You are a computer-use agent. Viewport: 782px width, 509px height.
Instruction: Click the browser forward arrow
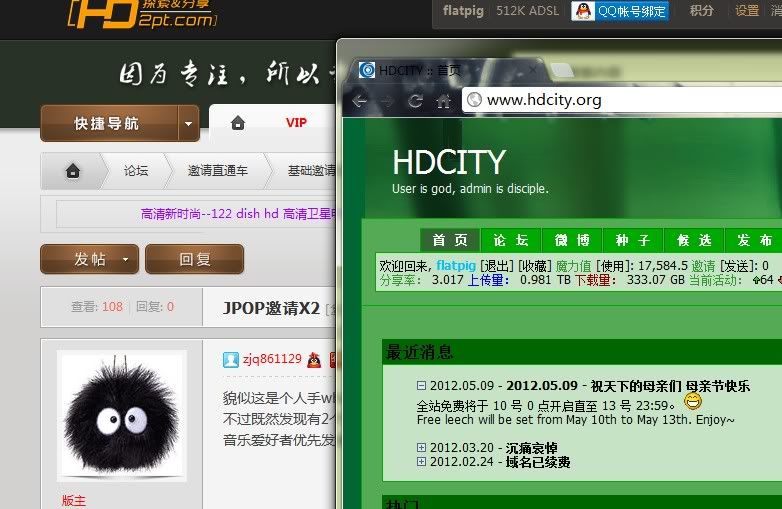tap(387, 101)
